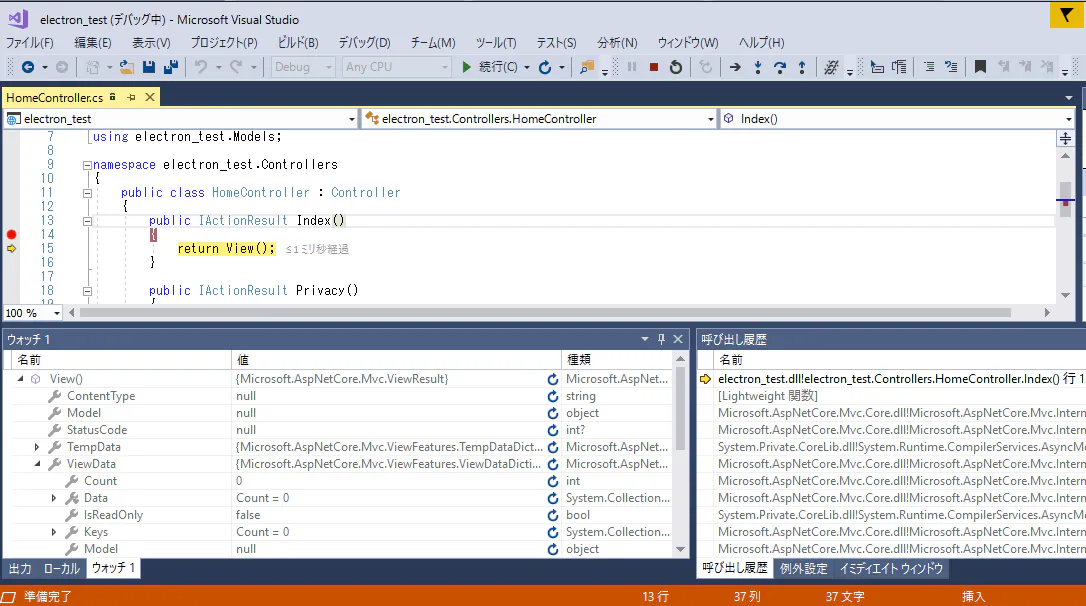Open the ウォッチ 1 window options dropdown

tap(645, 339)
